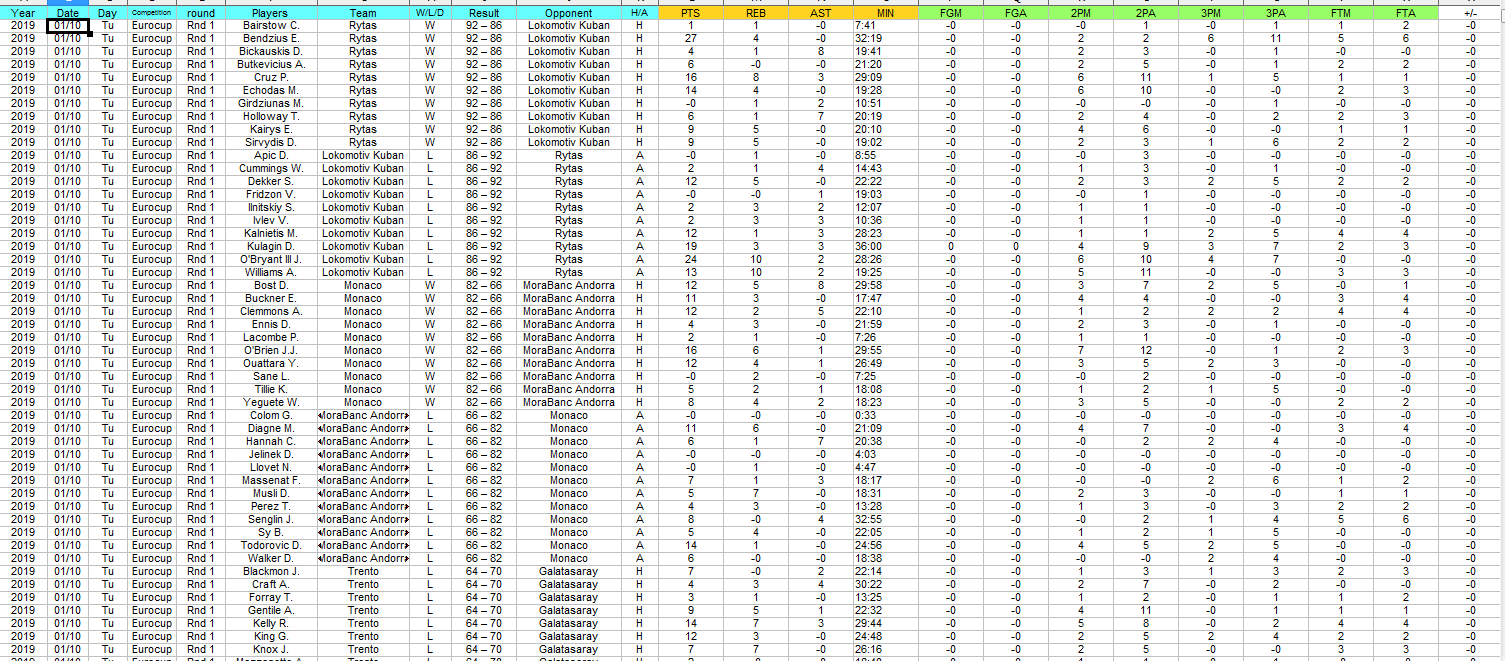Click the FTA header cell

click(1405, 13)
